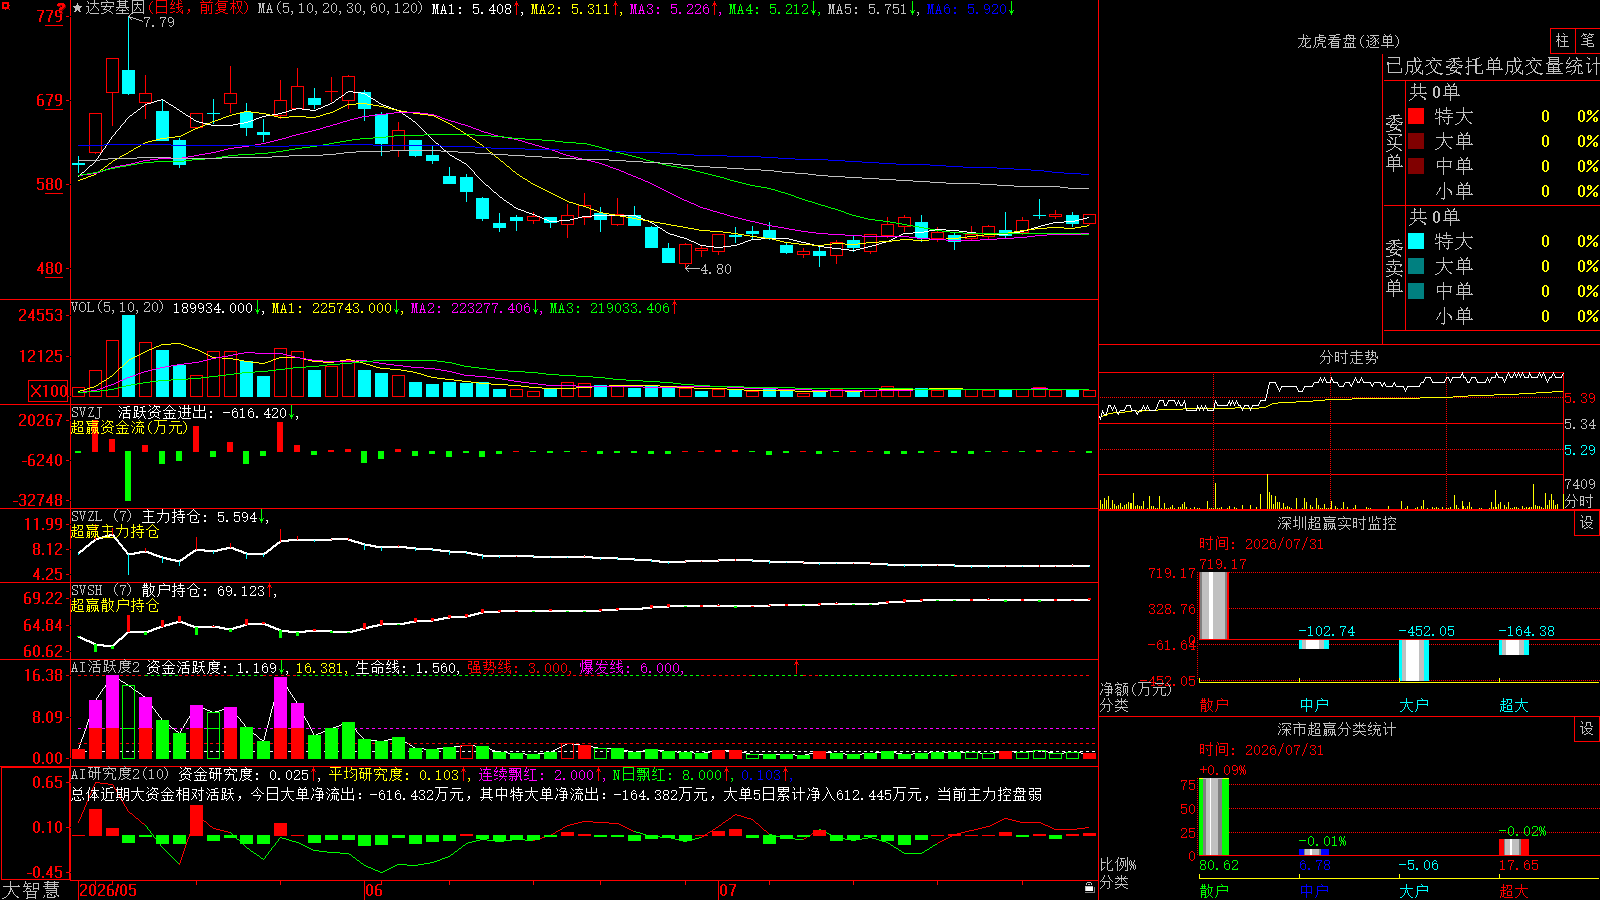
Task: Click the teal 中单 sell swatch
Action: click(x=1416, y=291)
